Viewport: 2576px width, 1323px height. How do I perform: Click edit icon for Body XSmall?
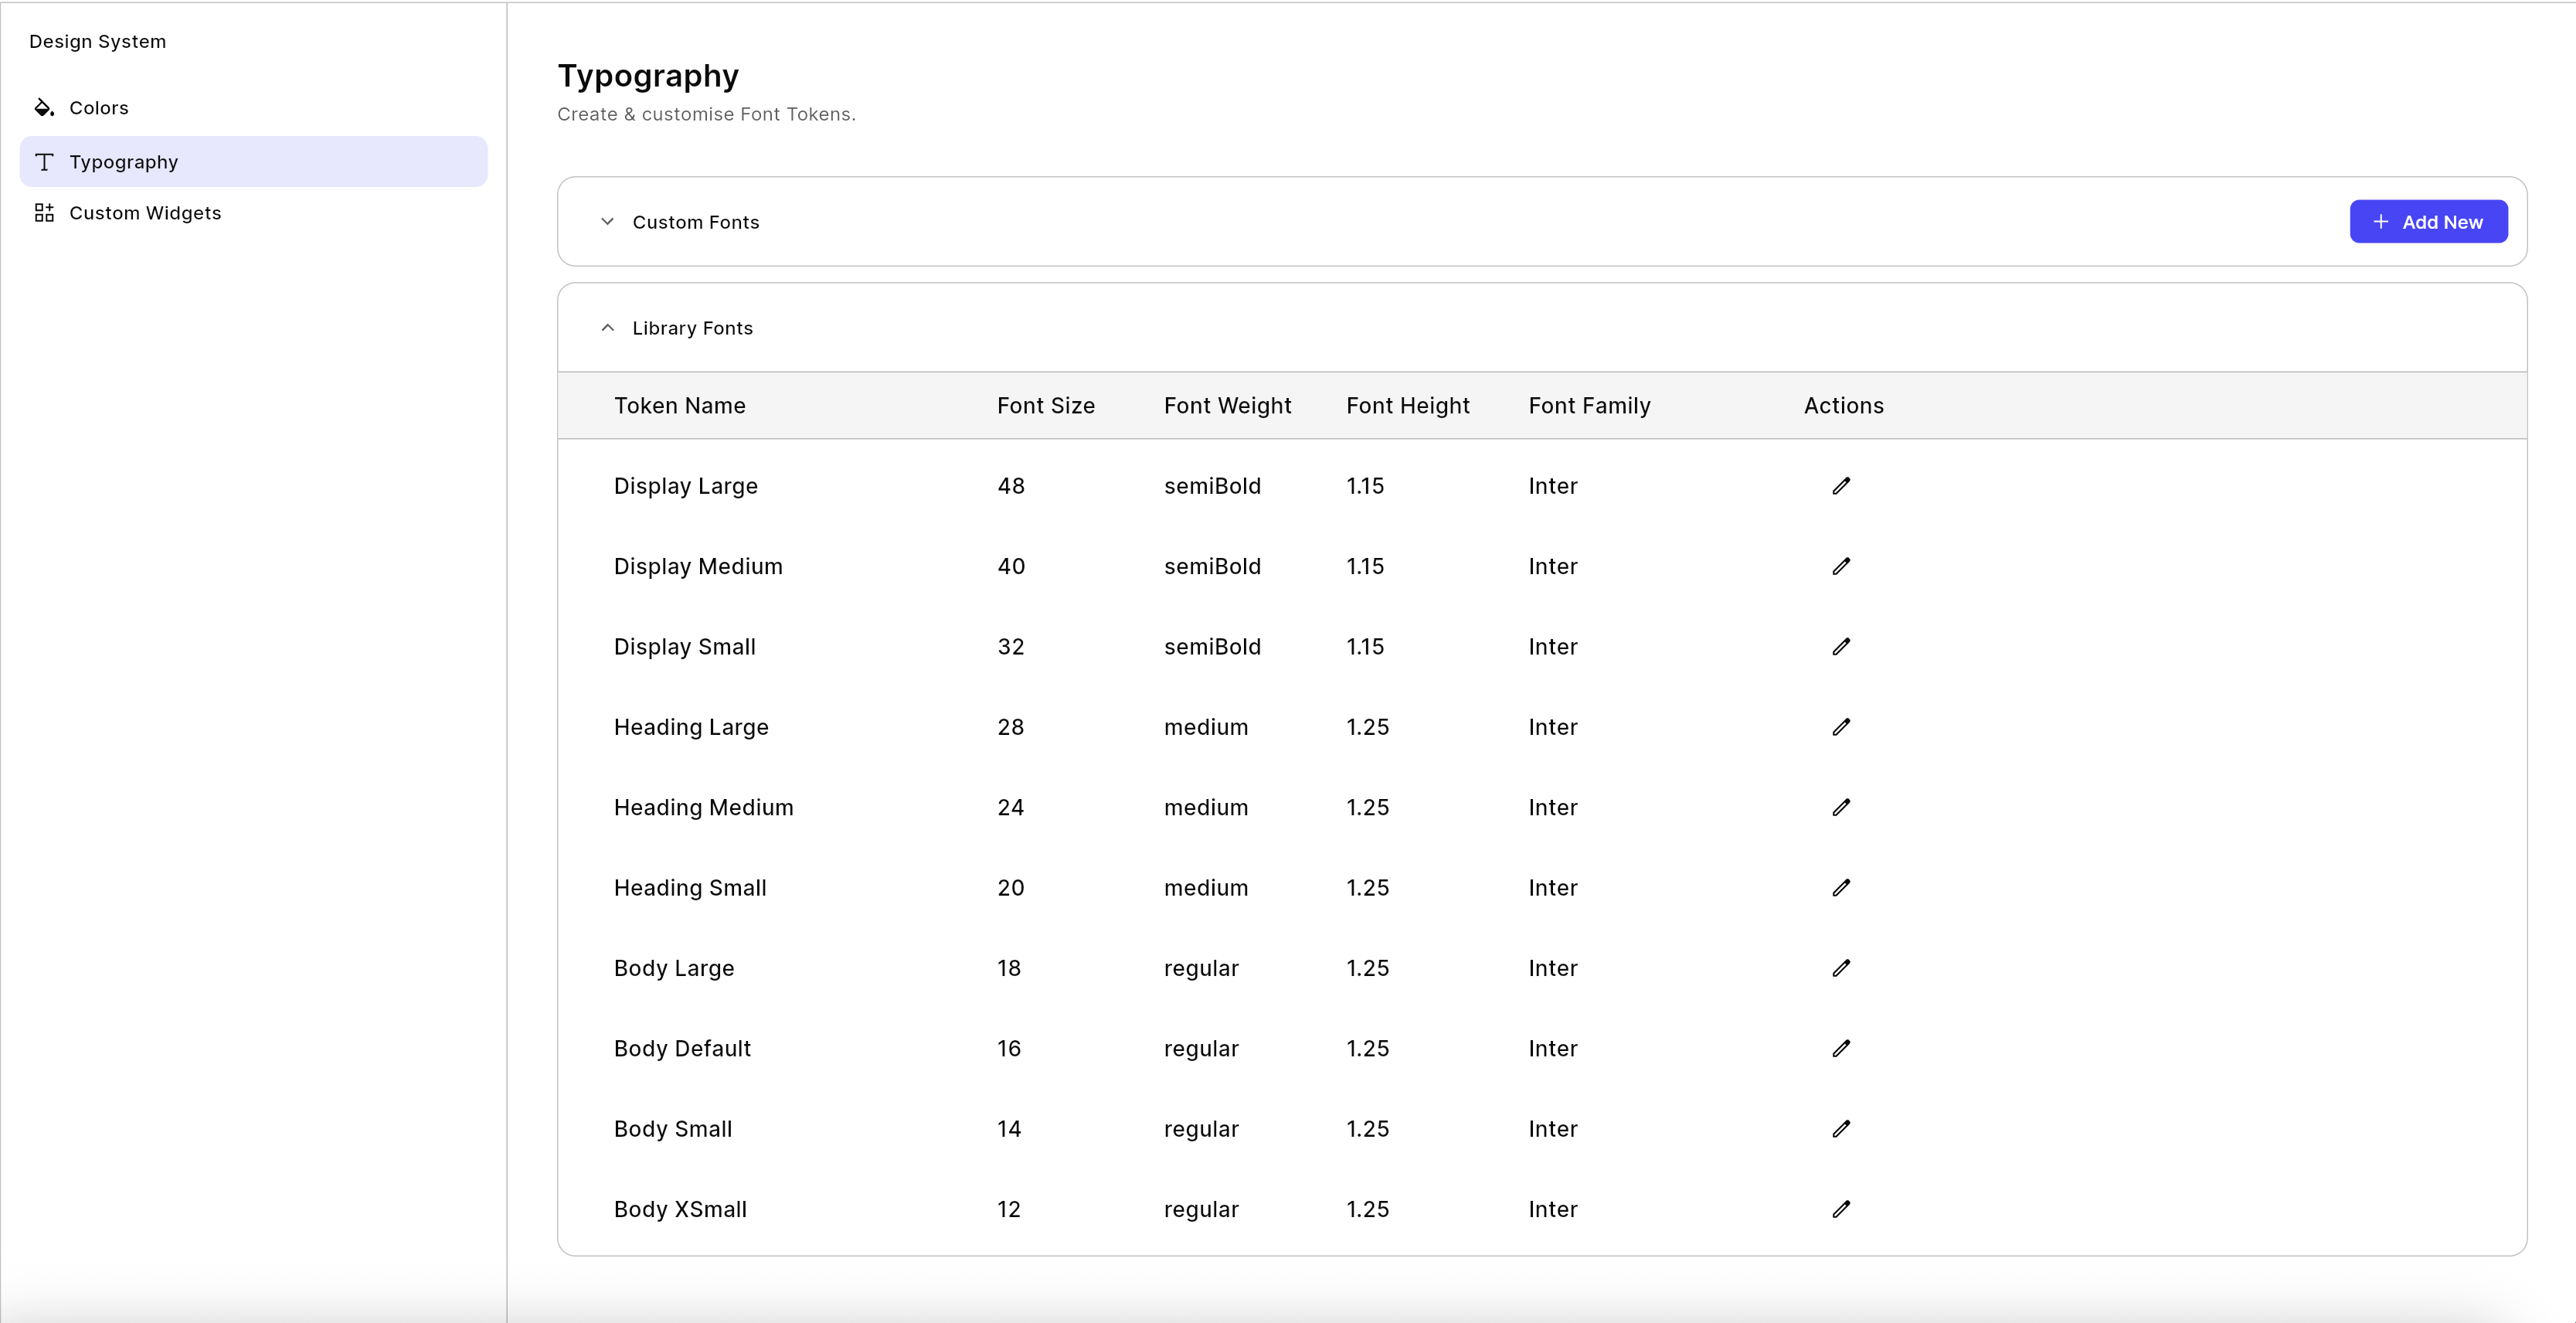click(x=1841, y=1209)
